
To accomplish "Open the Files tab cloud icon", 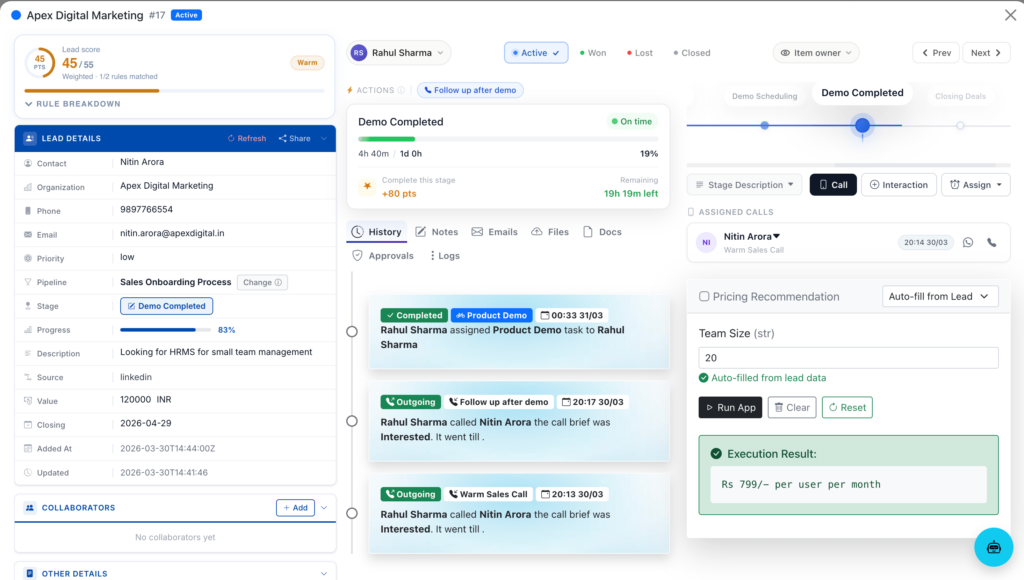I will [x=537, y=232].
